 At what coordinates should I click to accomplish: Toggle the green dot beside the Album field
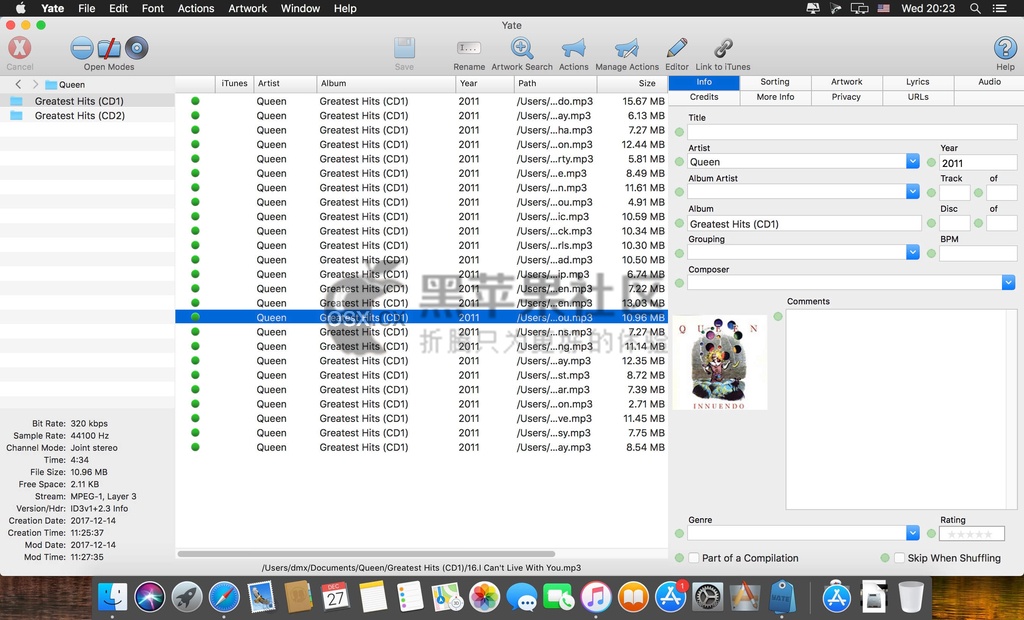[x=679, y=223]
